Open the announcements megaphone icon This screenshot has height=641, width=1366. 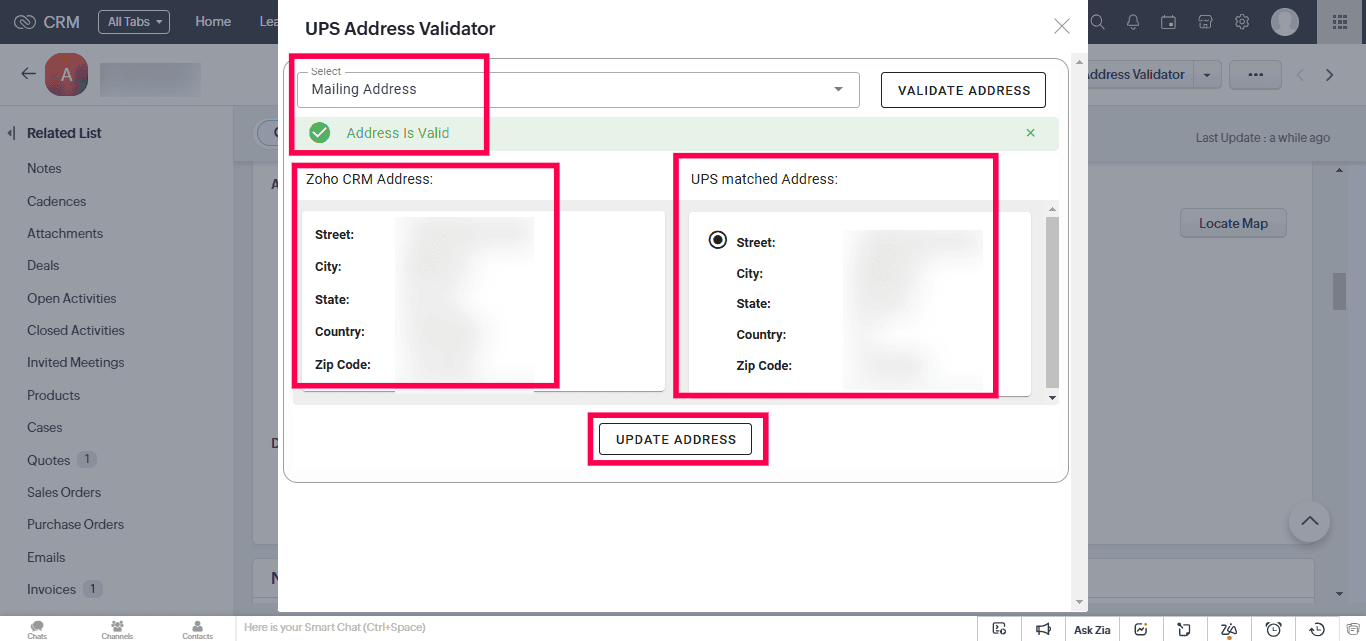[x=1043, y=629]
